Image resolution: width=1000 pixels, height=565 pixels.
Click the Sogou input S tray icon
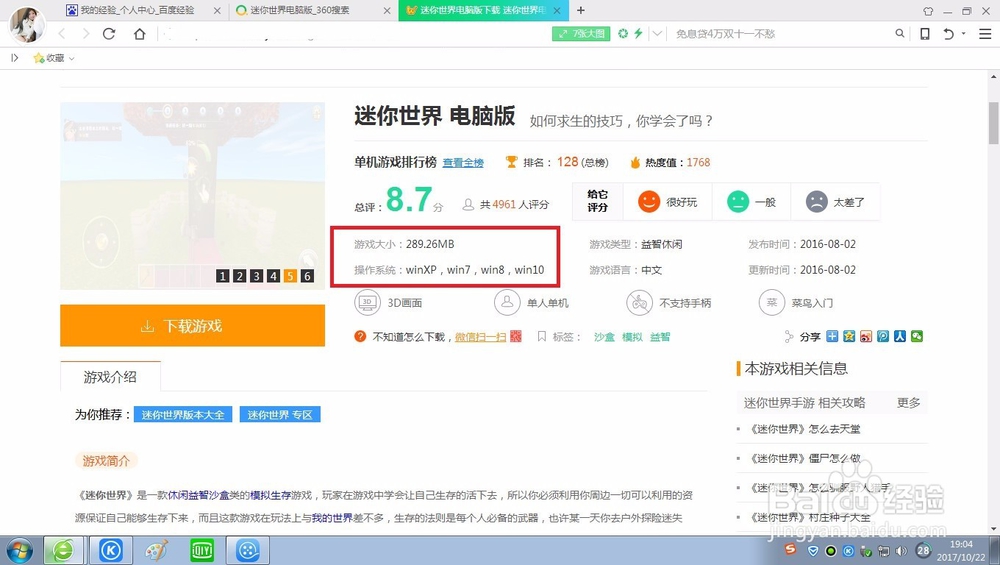click(791, 549)
